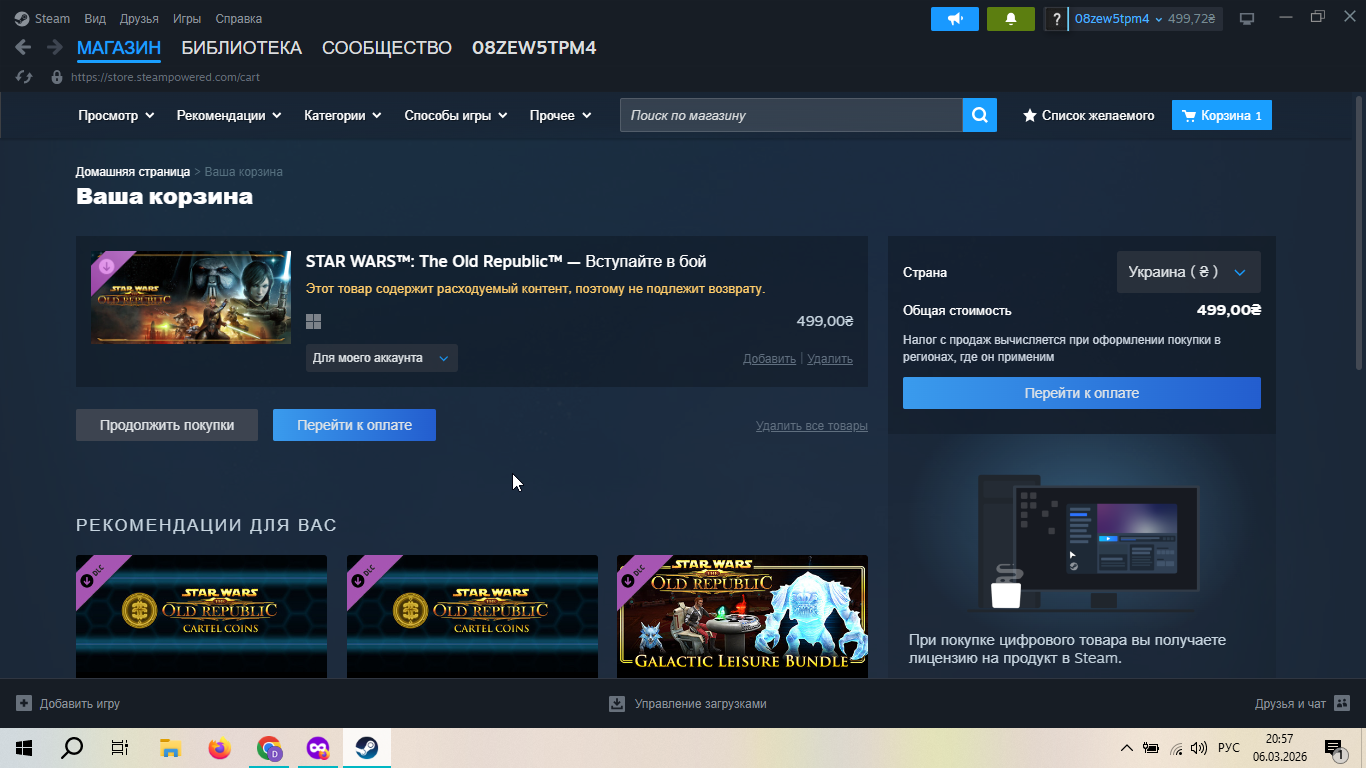
Task: Open the Wishlist (Список желаемого)
Action: click(1088, 115)
